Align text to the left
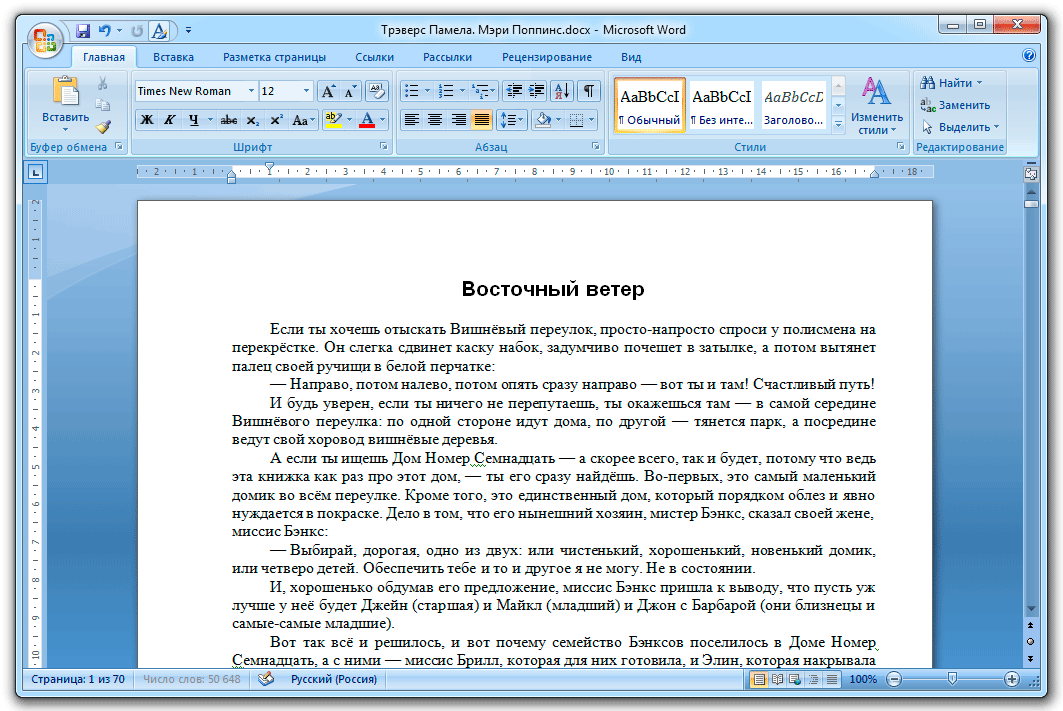The image size is (1063, 711). 412,121
